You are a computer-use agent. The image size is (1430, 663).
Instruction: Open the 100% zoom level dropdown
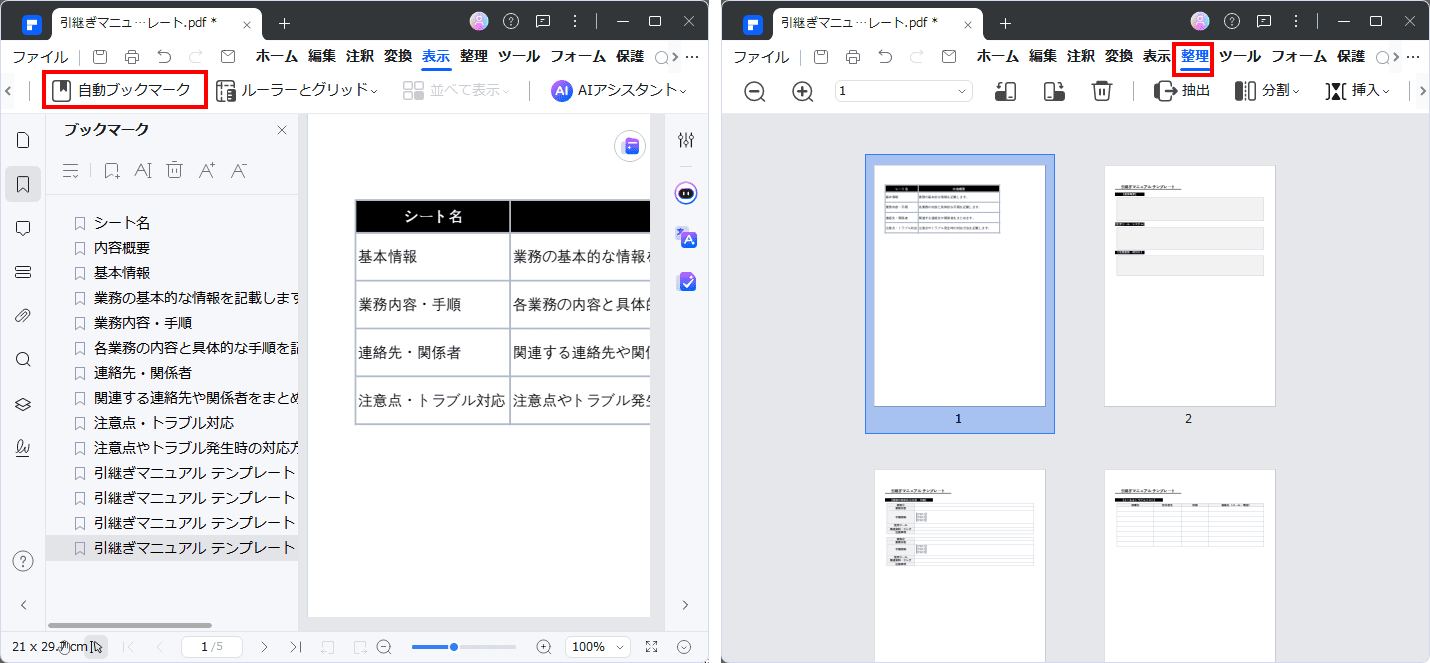click(598, 647)
